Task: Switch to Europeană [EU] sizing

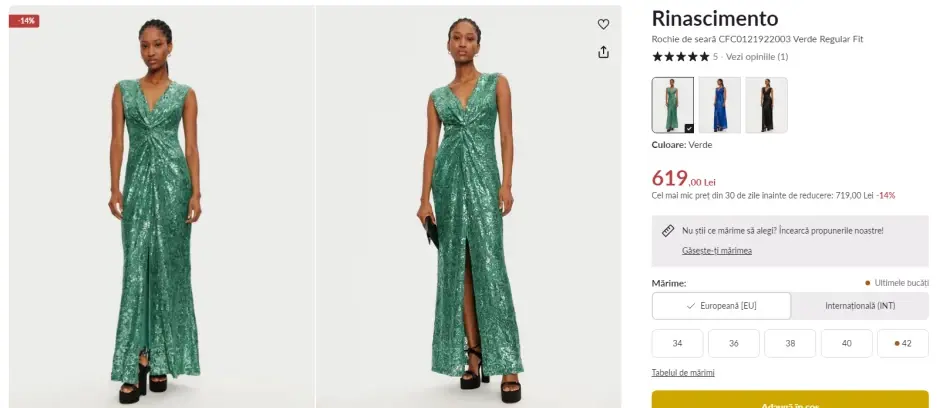Action: coord(721,306)
